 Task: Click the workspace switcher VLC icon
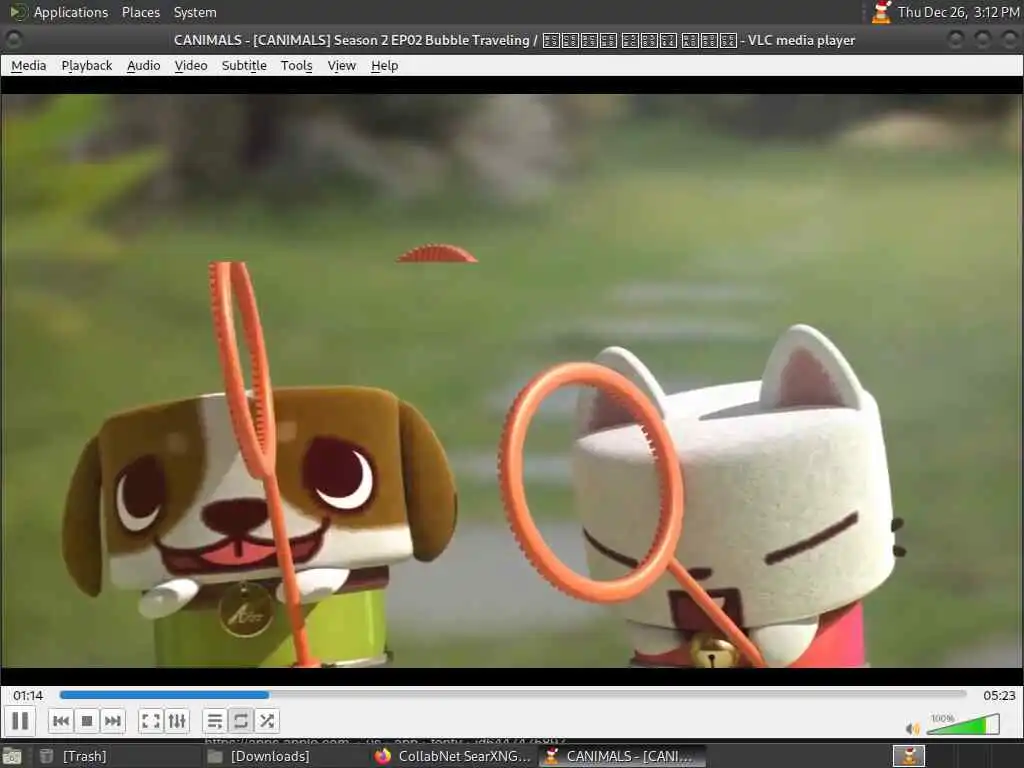click(x=909, y=756)
